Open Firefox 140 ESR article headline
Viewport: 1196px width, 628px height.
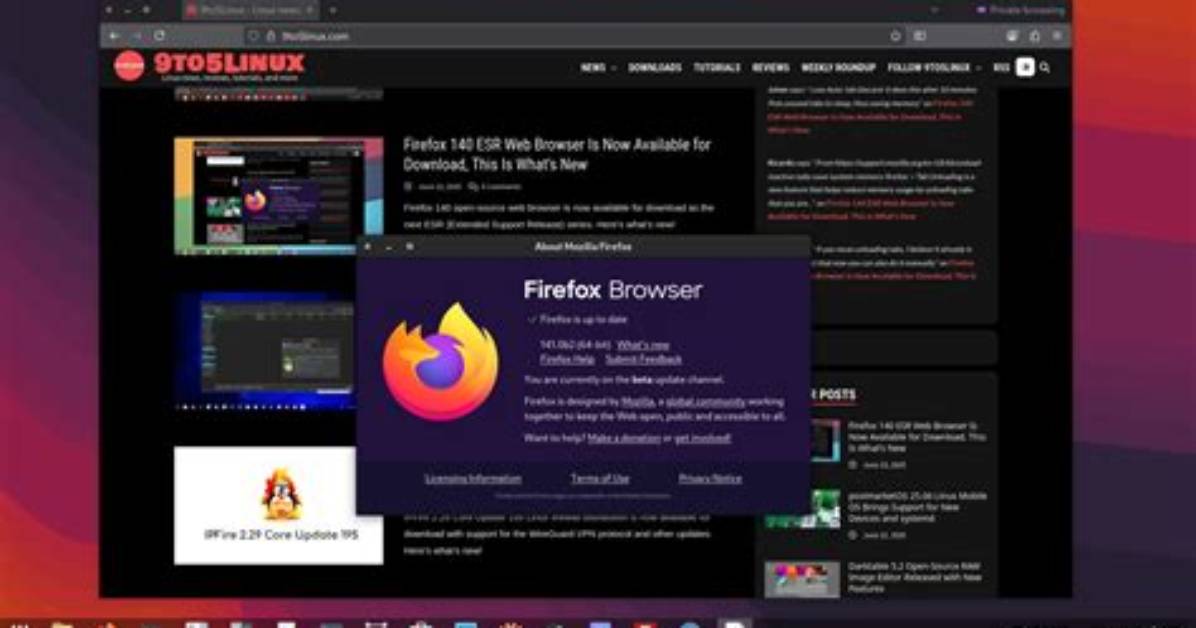tap(557, 154)
